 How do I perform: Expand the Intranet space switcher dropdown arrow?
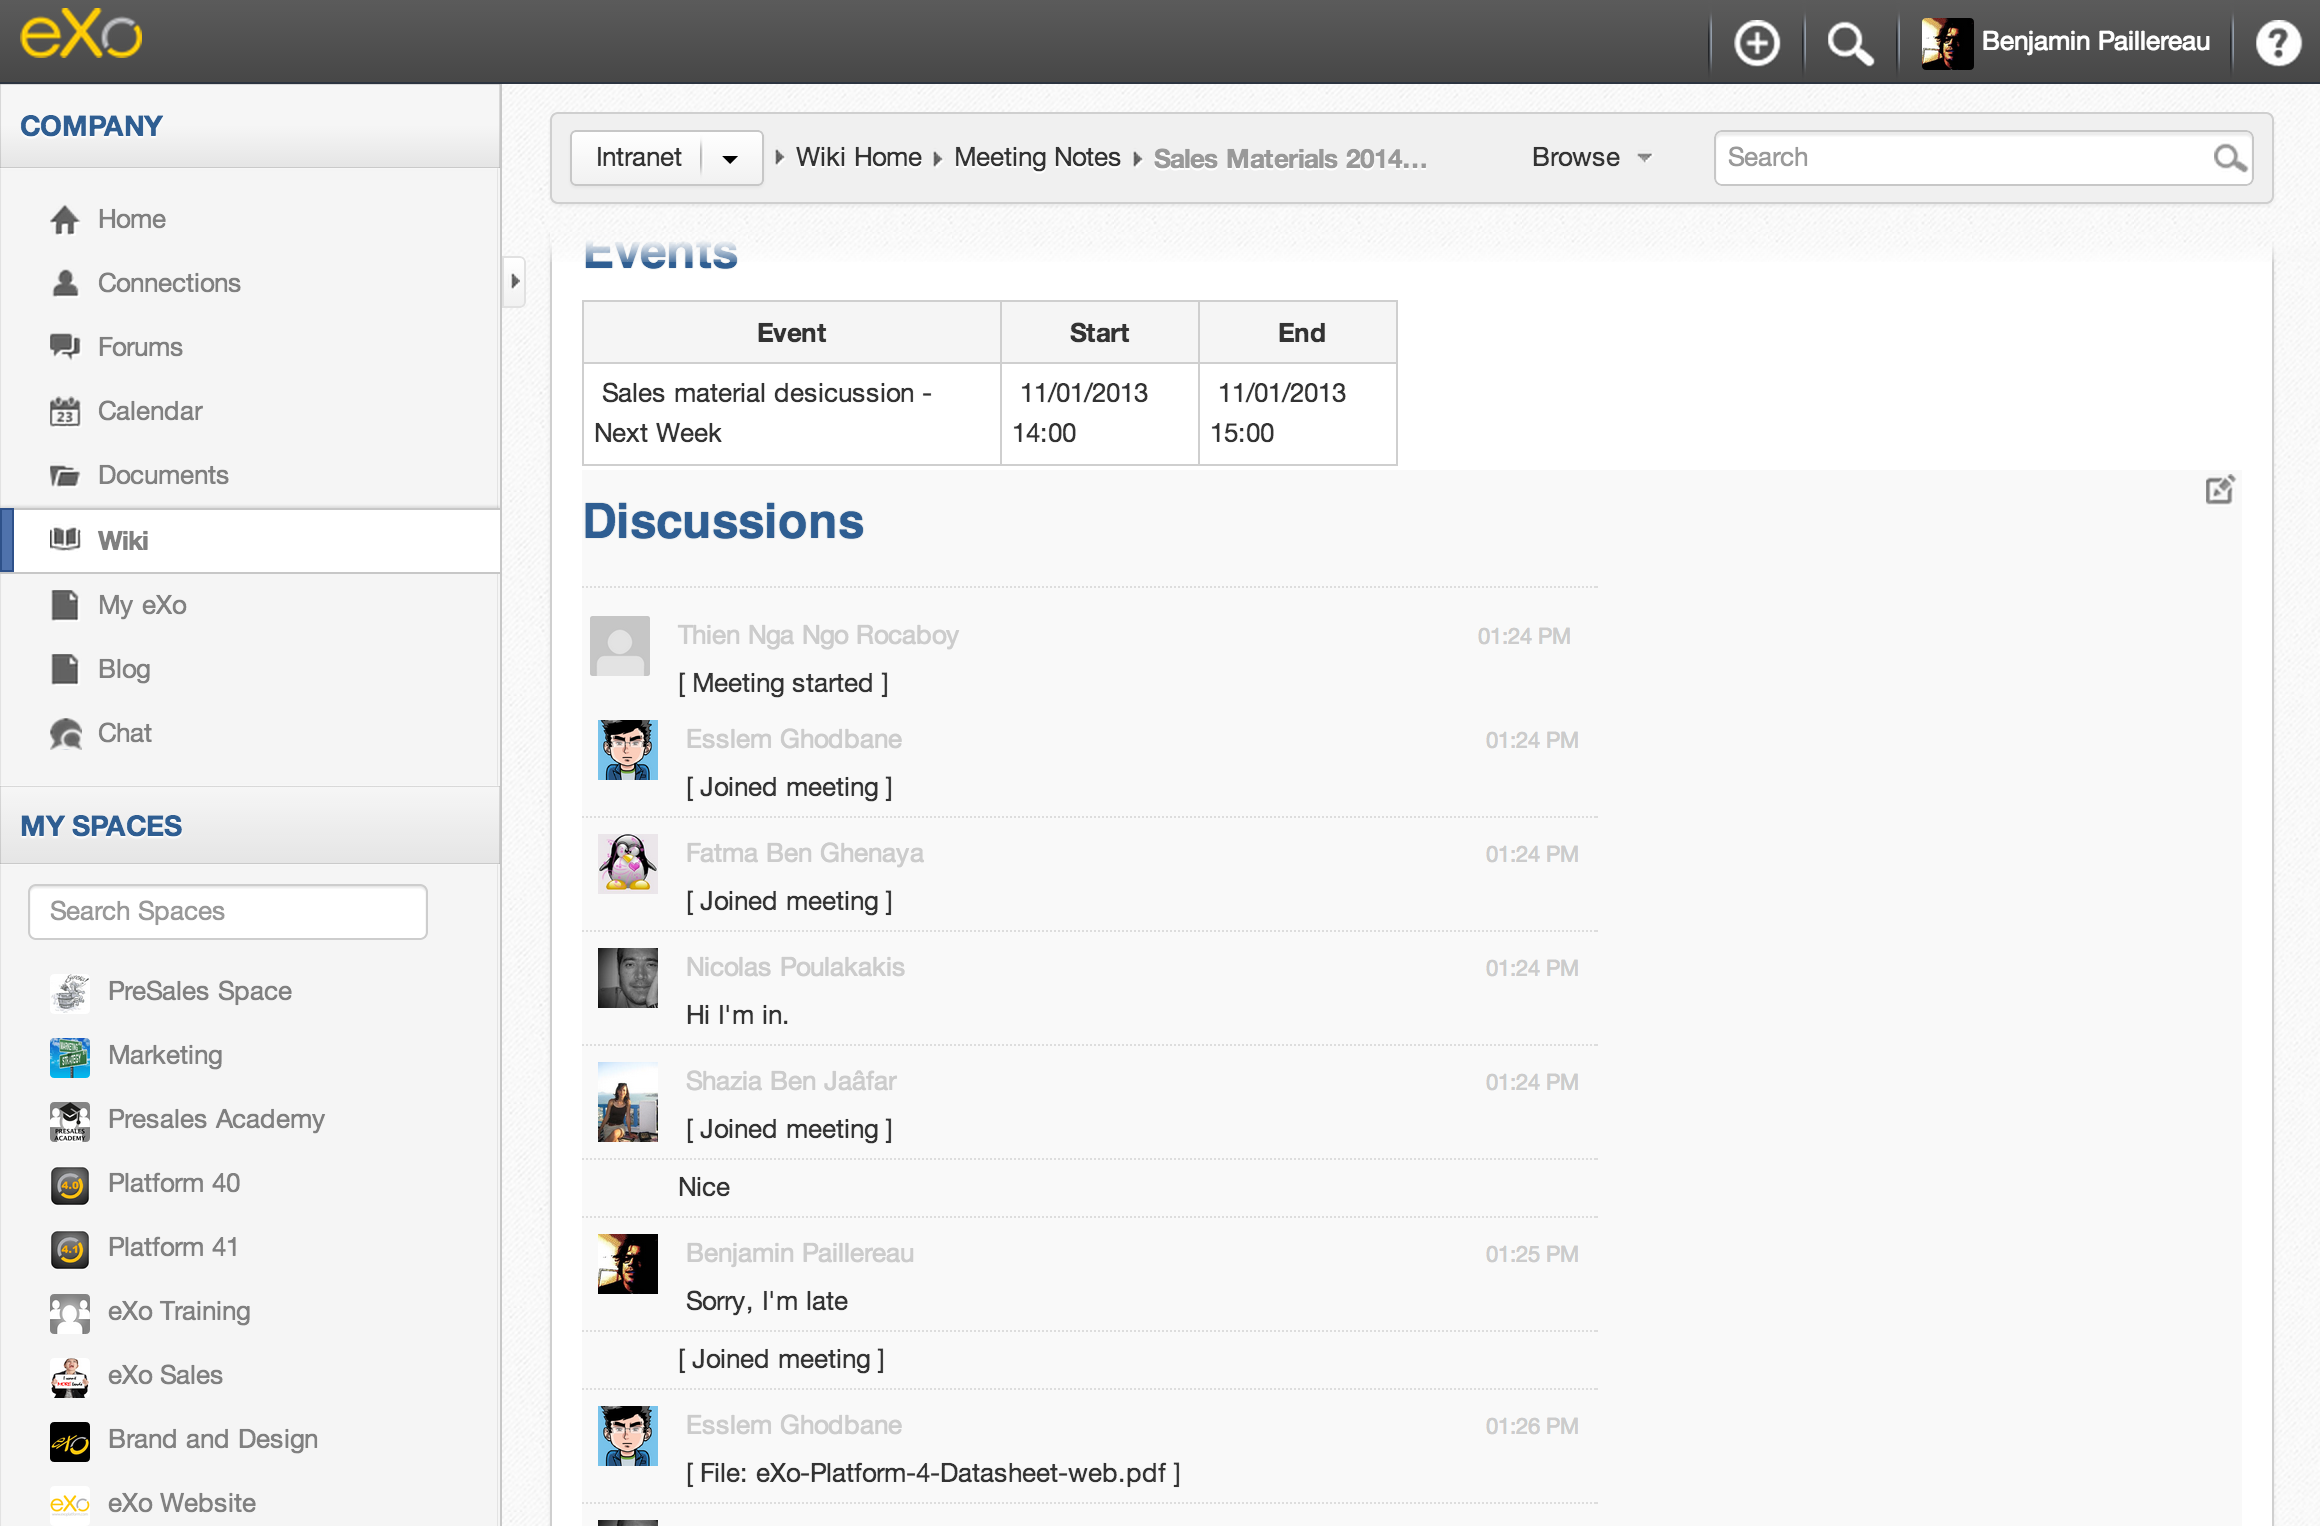(x=730, y=158)
